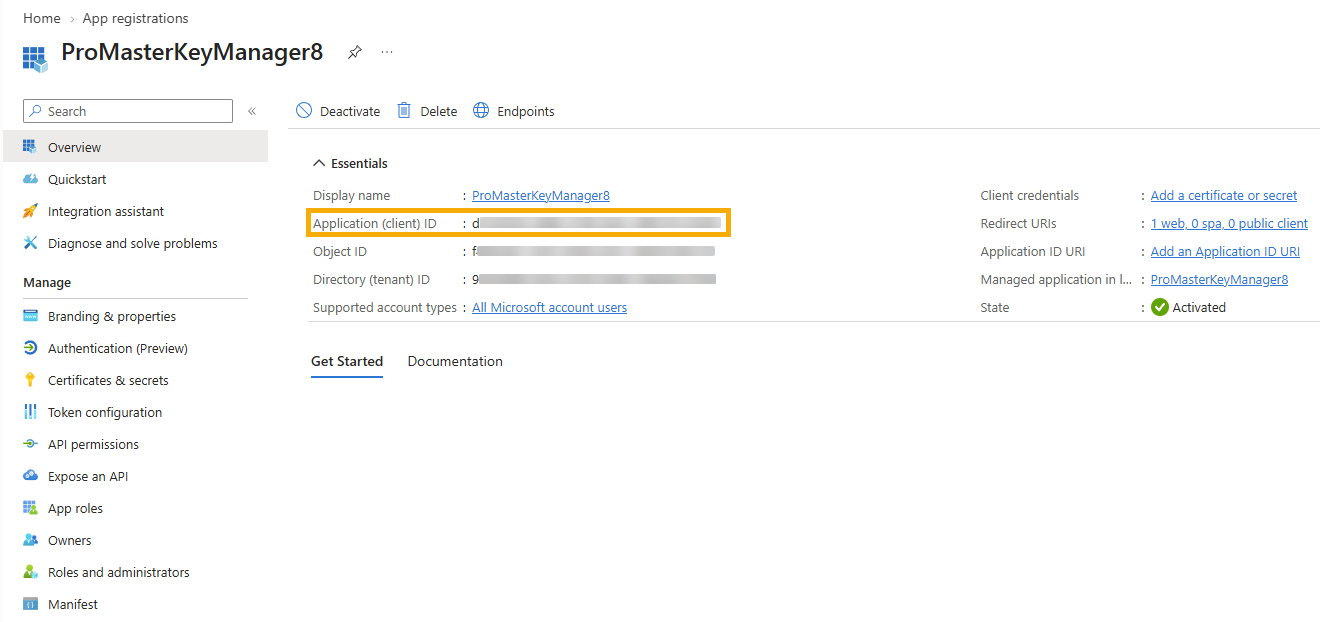This screenshot has width=1321, height=622.
Task: Select Diagnose and solve problems
Action: [x=134, y=243]
